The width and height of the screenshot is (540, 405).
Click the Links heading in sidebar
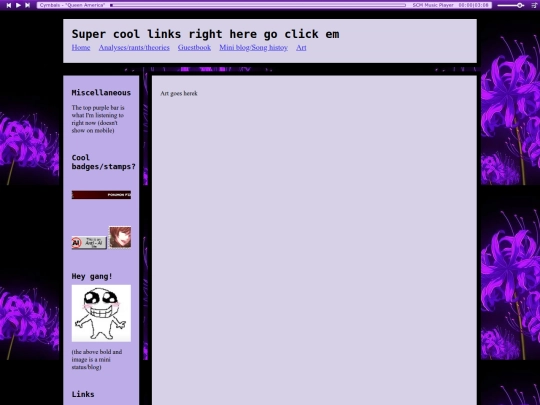pos(83,394)
